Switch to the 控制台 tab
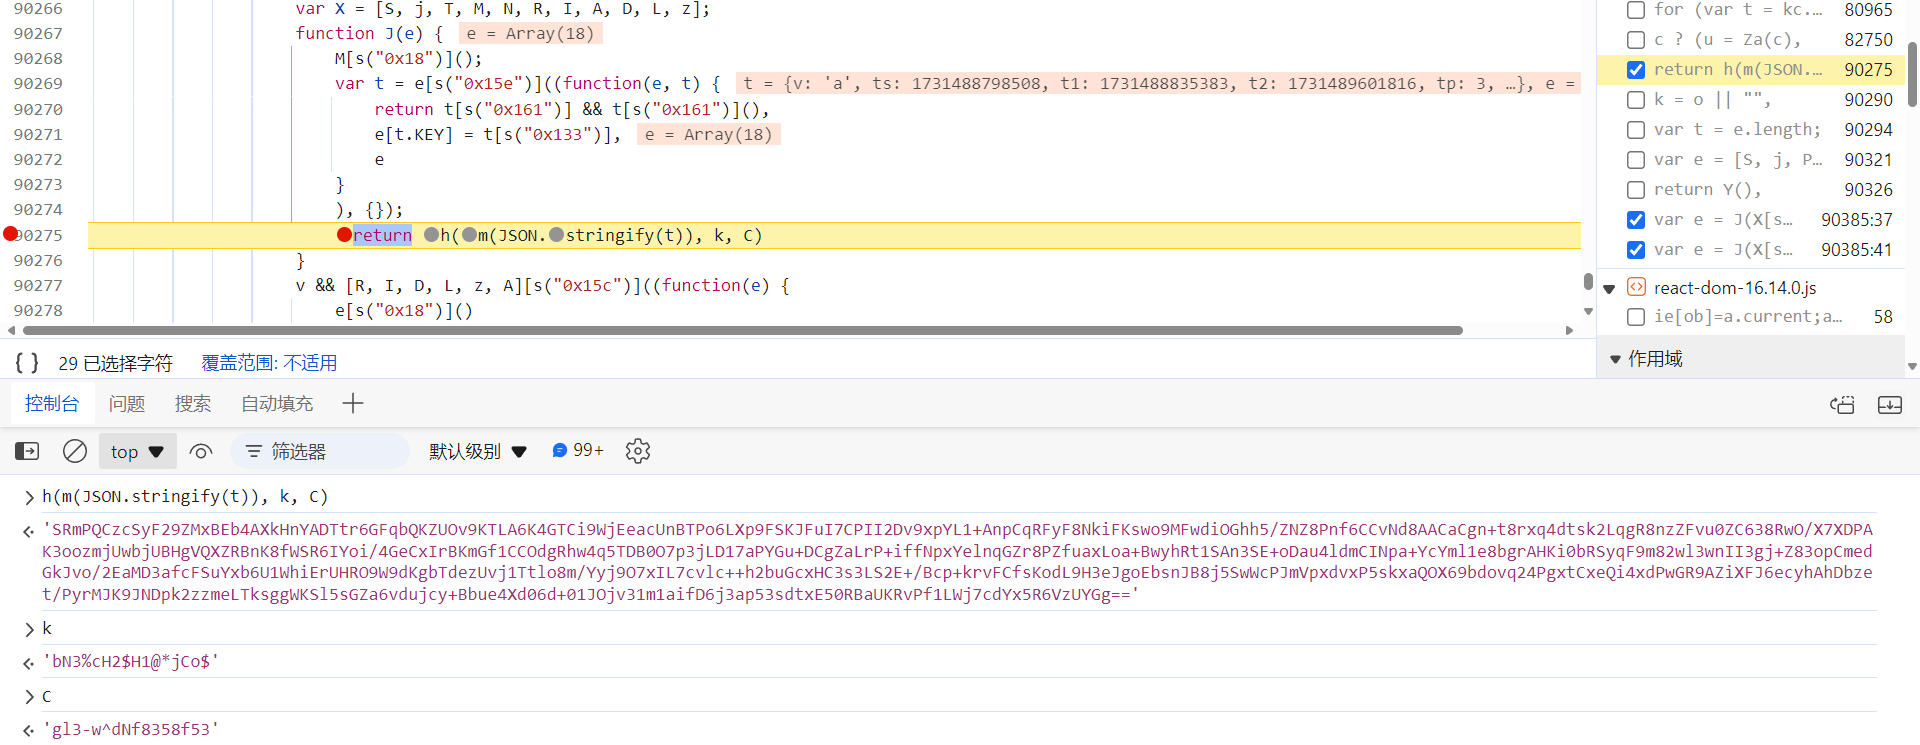Viewport: 1920px width, 745px height. click(52, 403)
